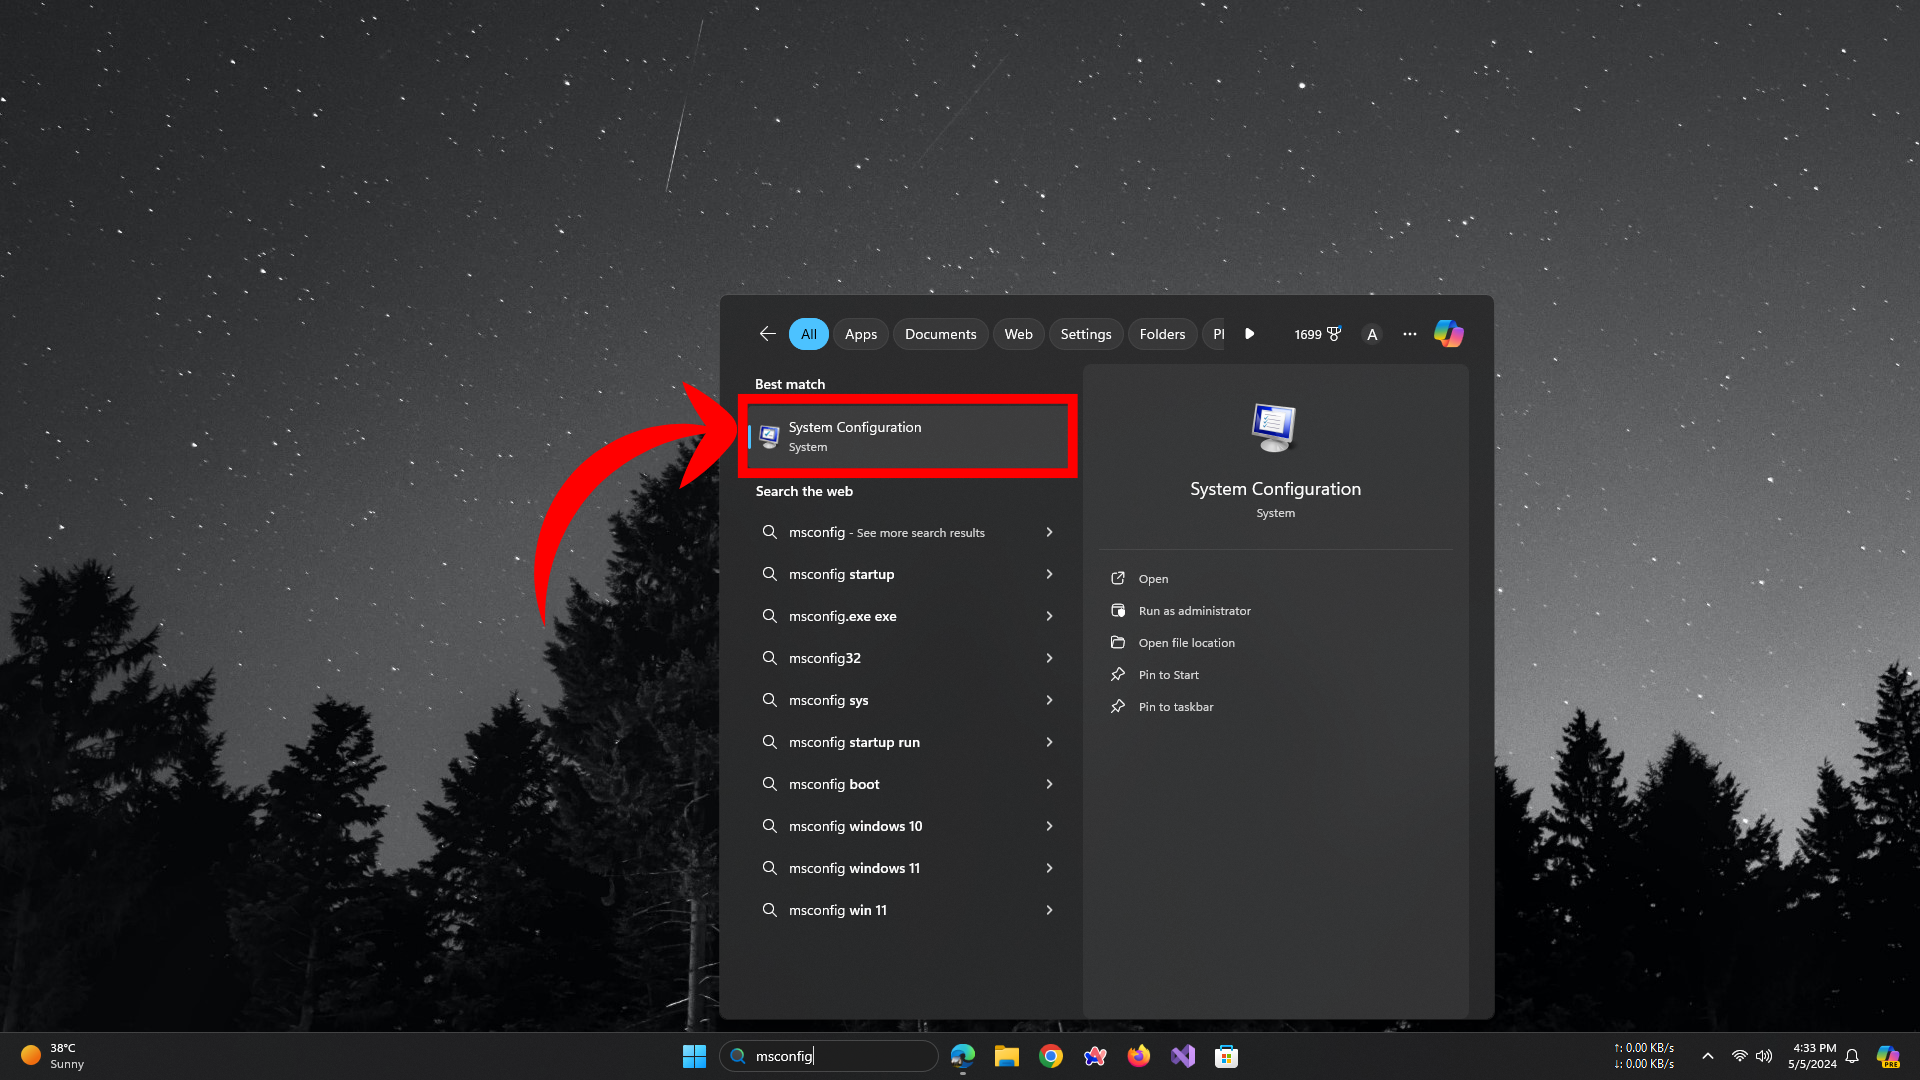Click the Windows Start button
1920x1080 pixels.
694,1056
